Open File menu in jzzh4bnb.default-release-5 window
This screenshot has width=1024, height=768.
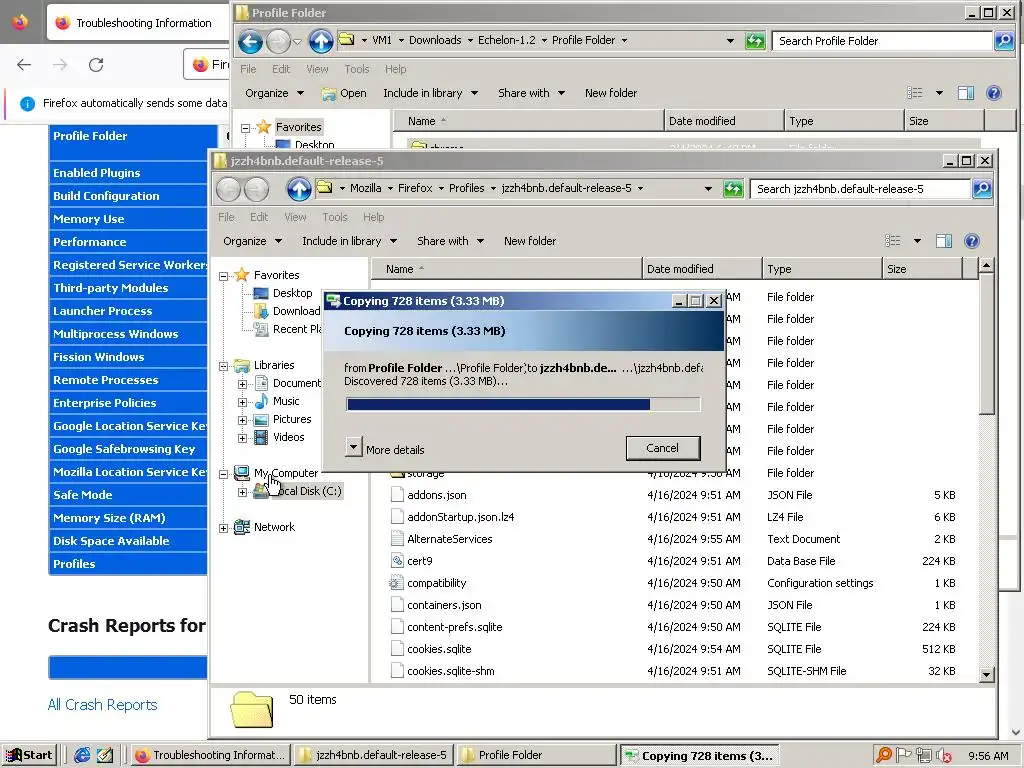(226, 217)
